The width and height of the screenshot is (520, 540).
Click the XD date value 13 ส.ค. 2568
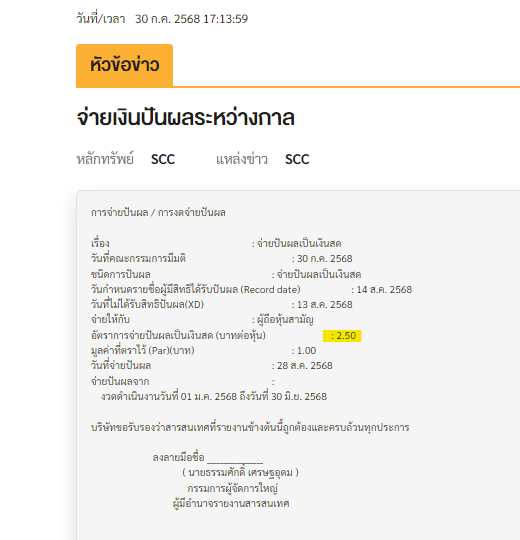[324, 305]
